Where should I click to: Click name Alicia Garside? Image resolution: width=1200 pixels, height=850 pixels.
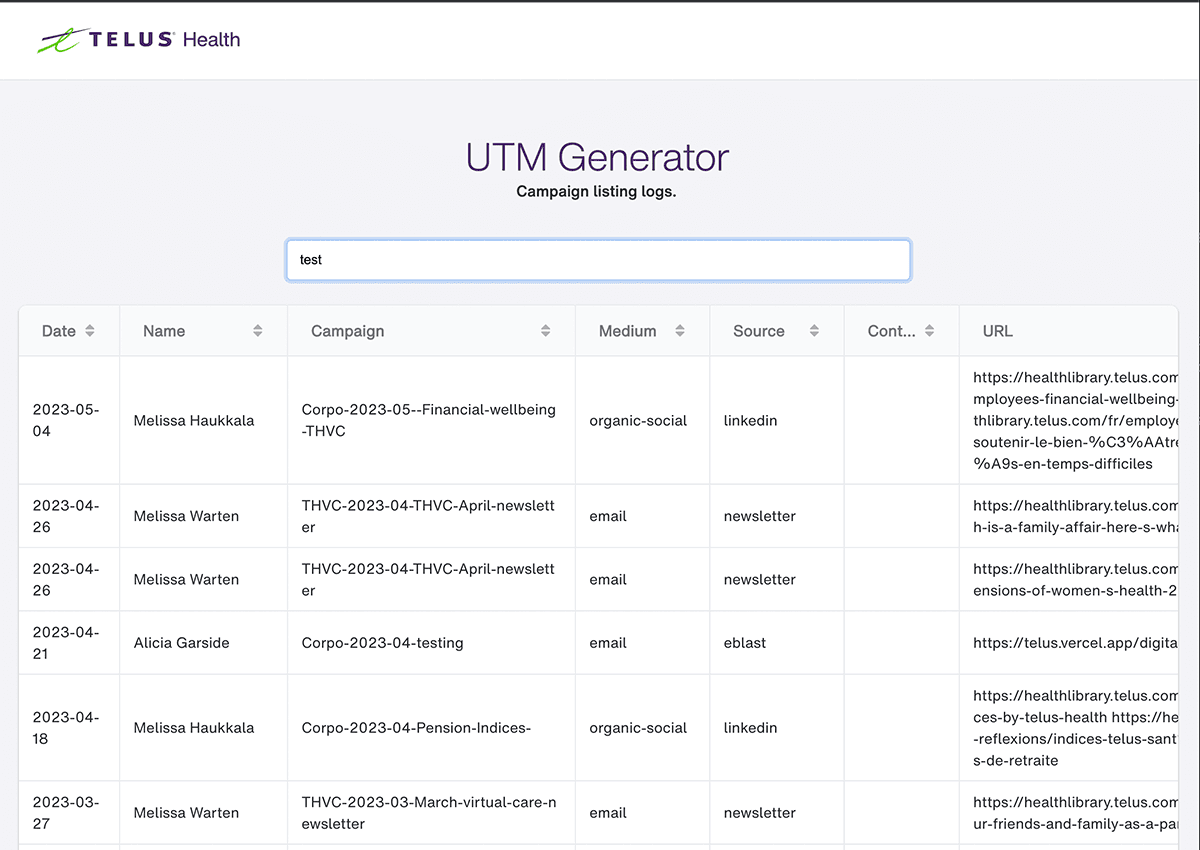coord(182,643)
